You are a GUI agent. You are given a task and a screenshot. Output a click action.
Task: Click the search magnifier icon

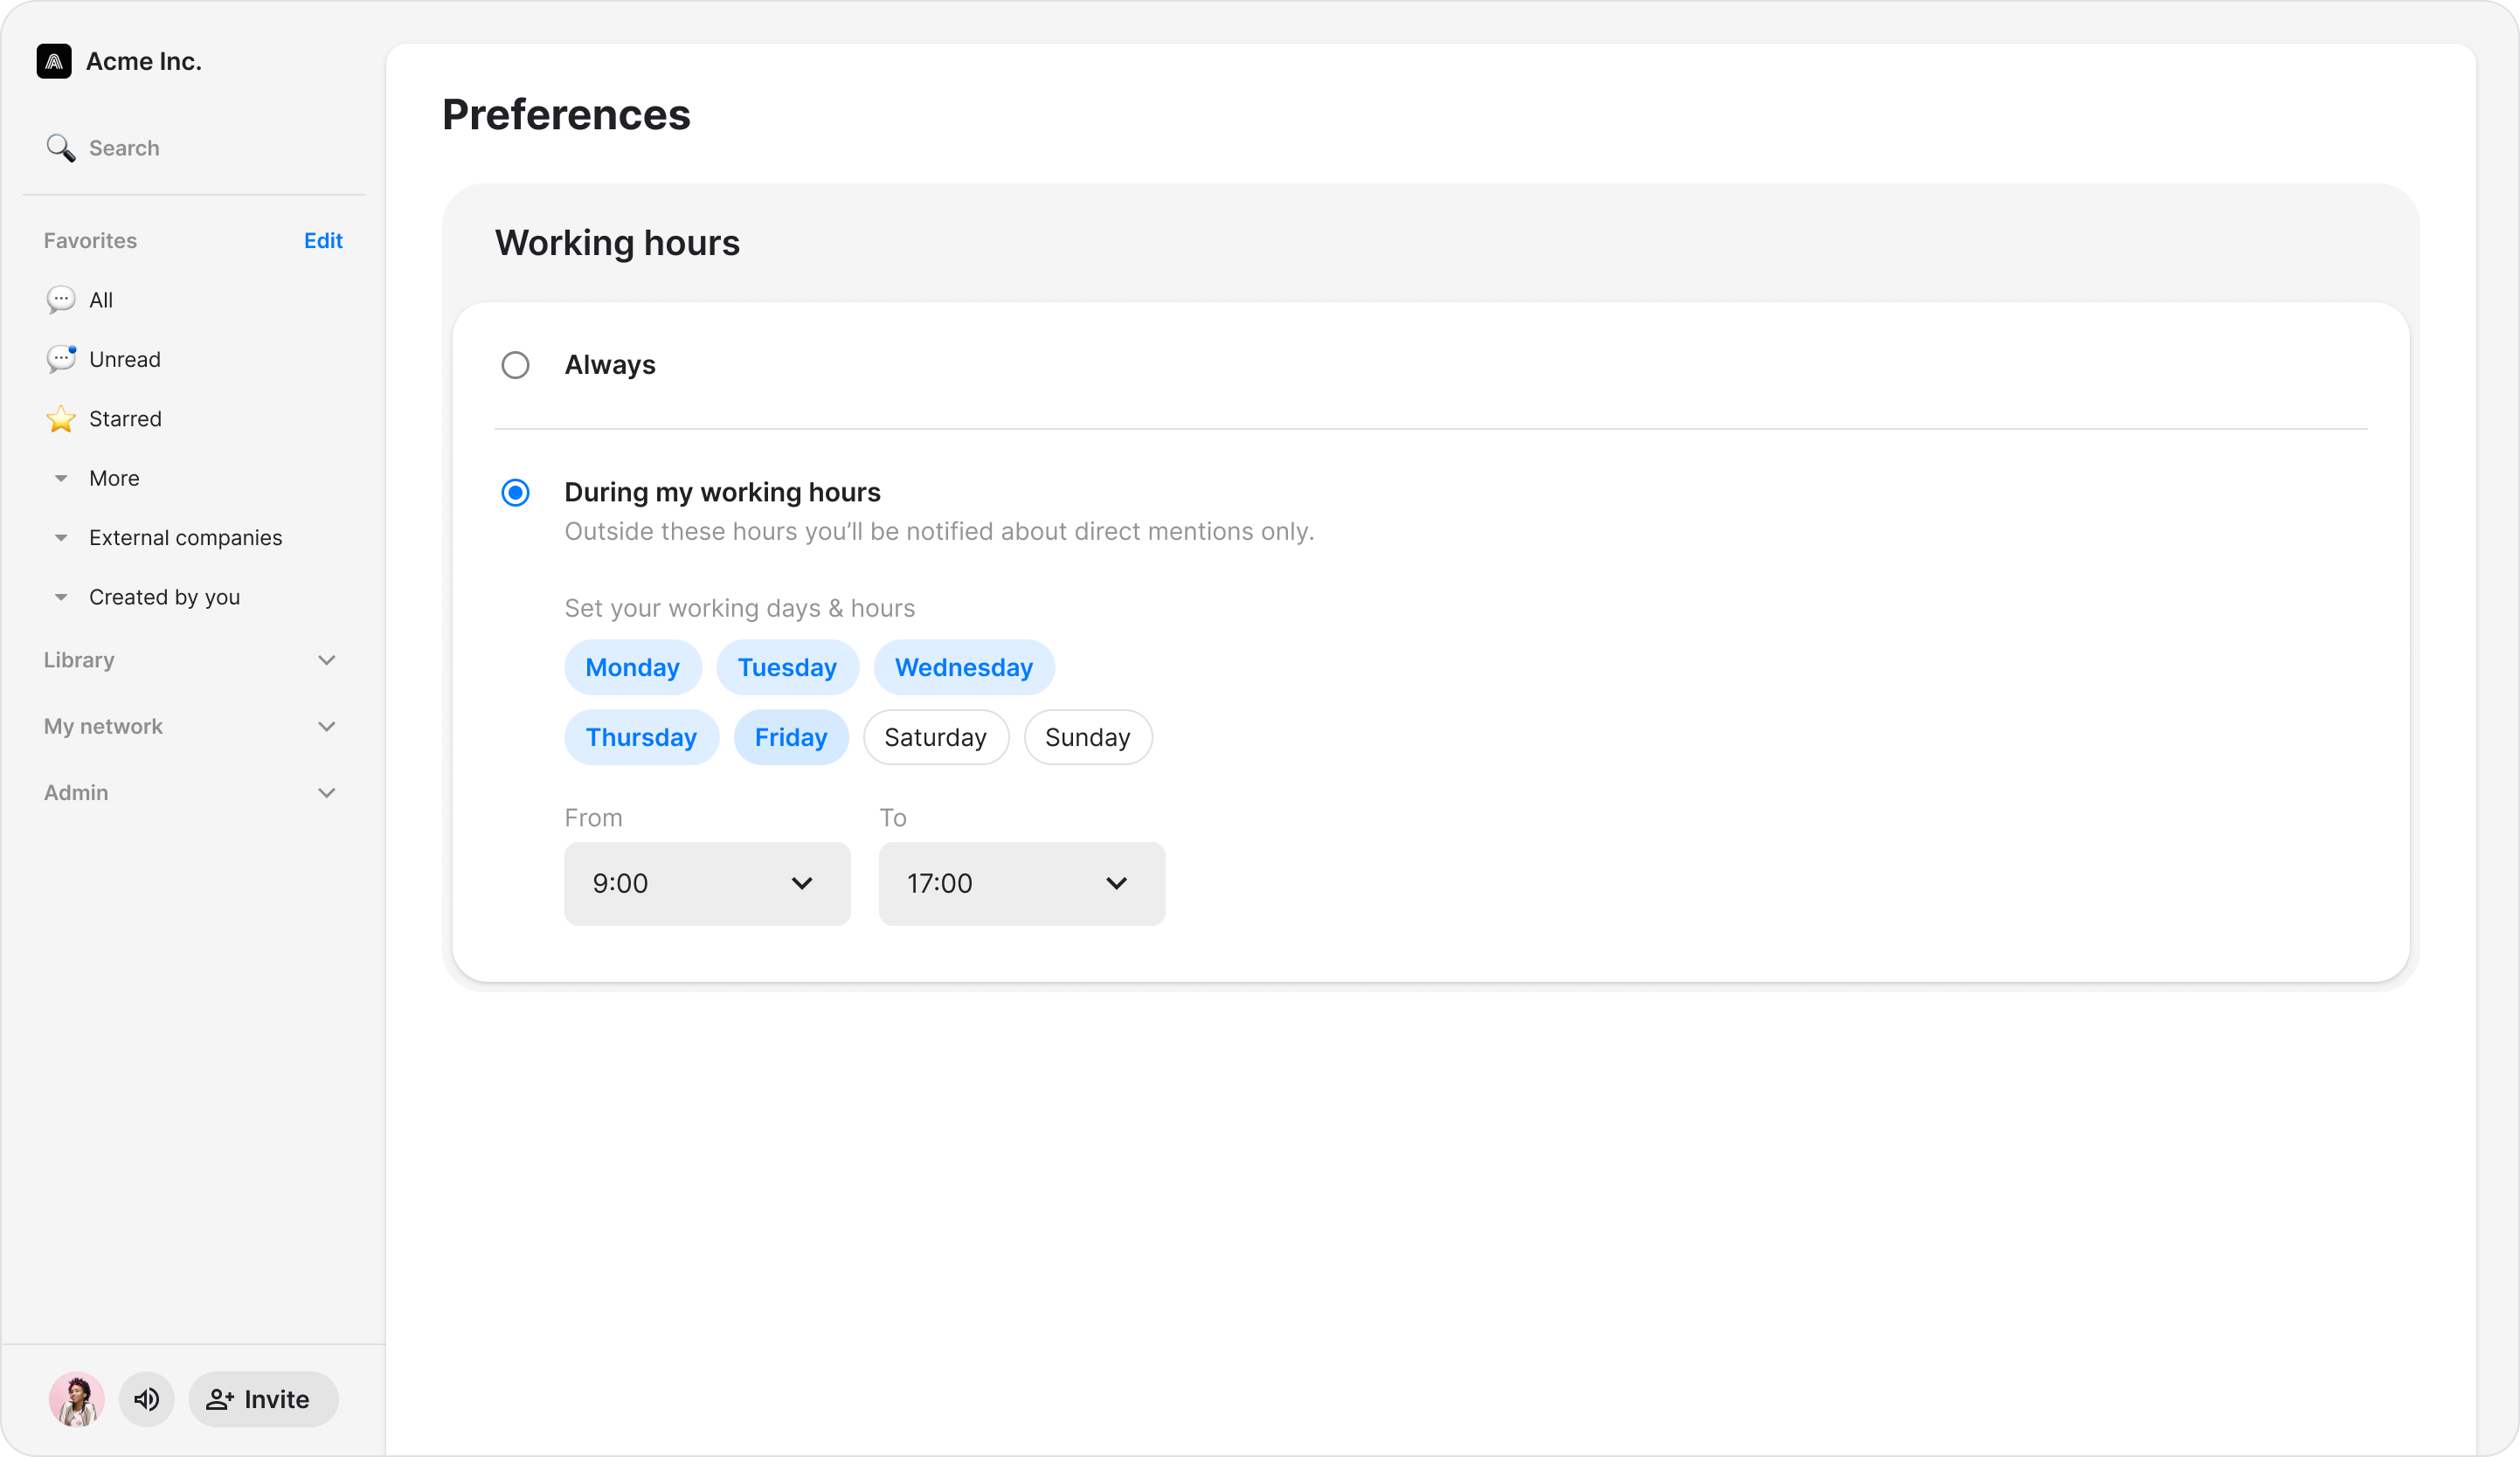(60, 148)
